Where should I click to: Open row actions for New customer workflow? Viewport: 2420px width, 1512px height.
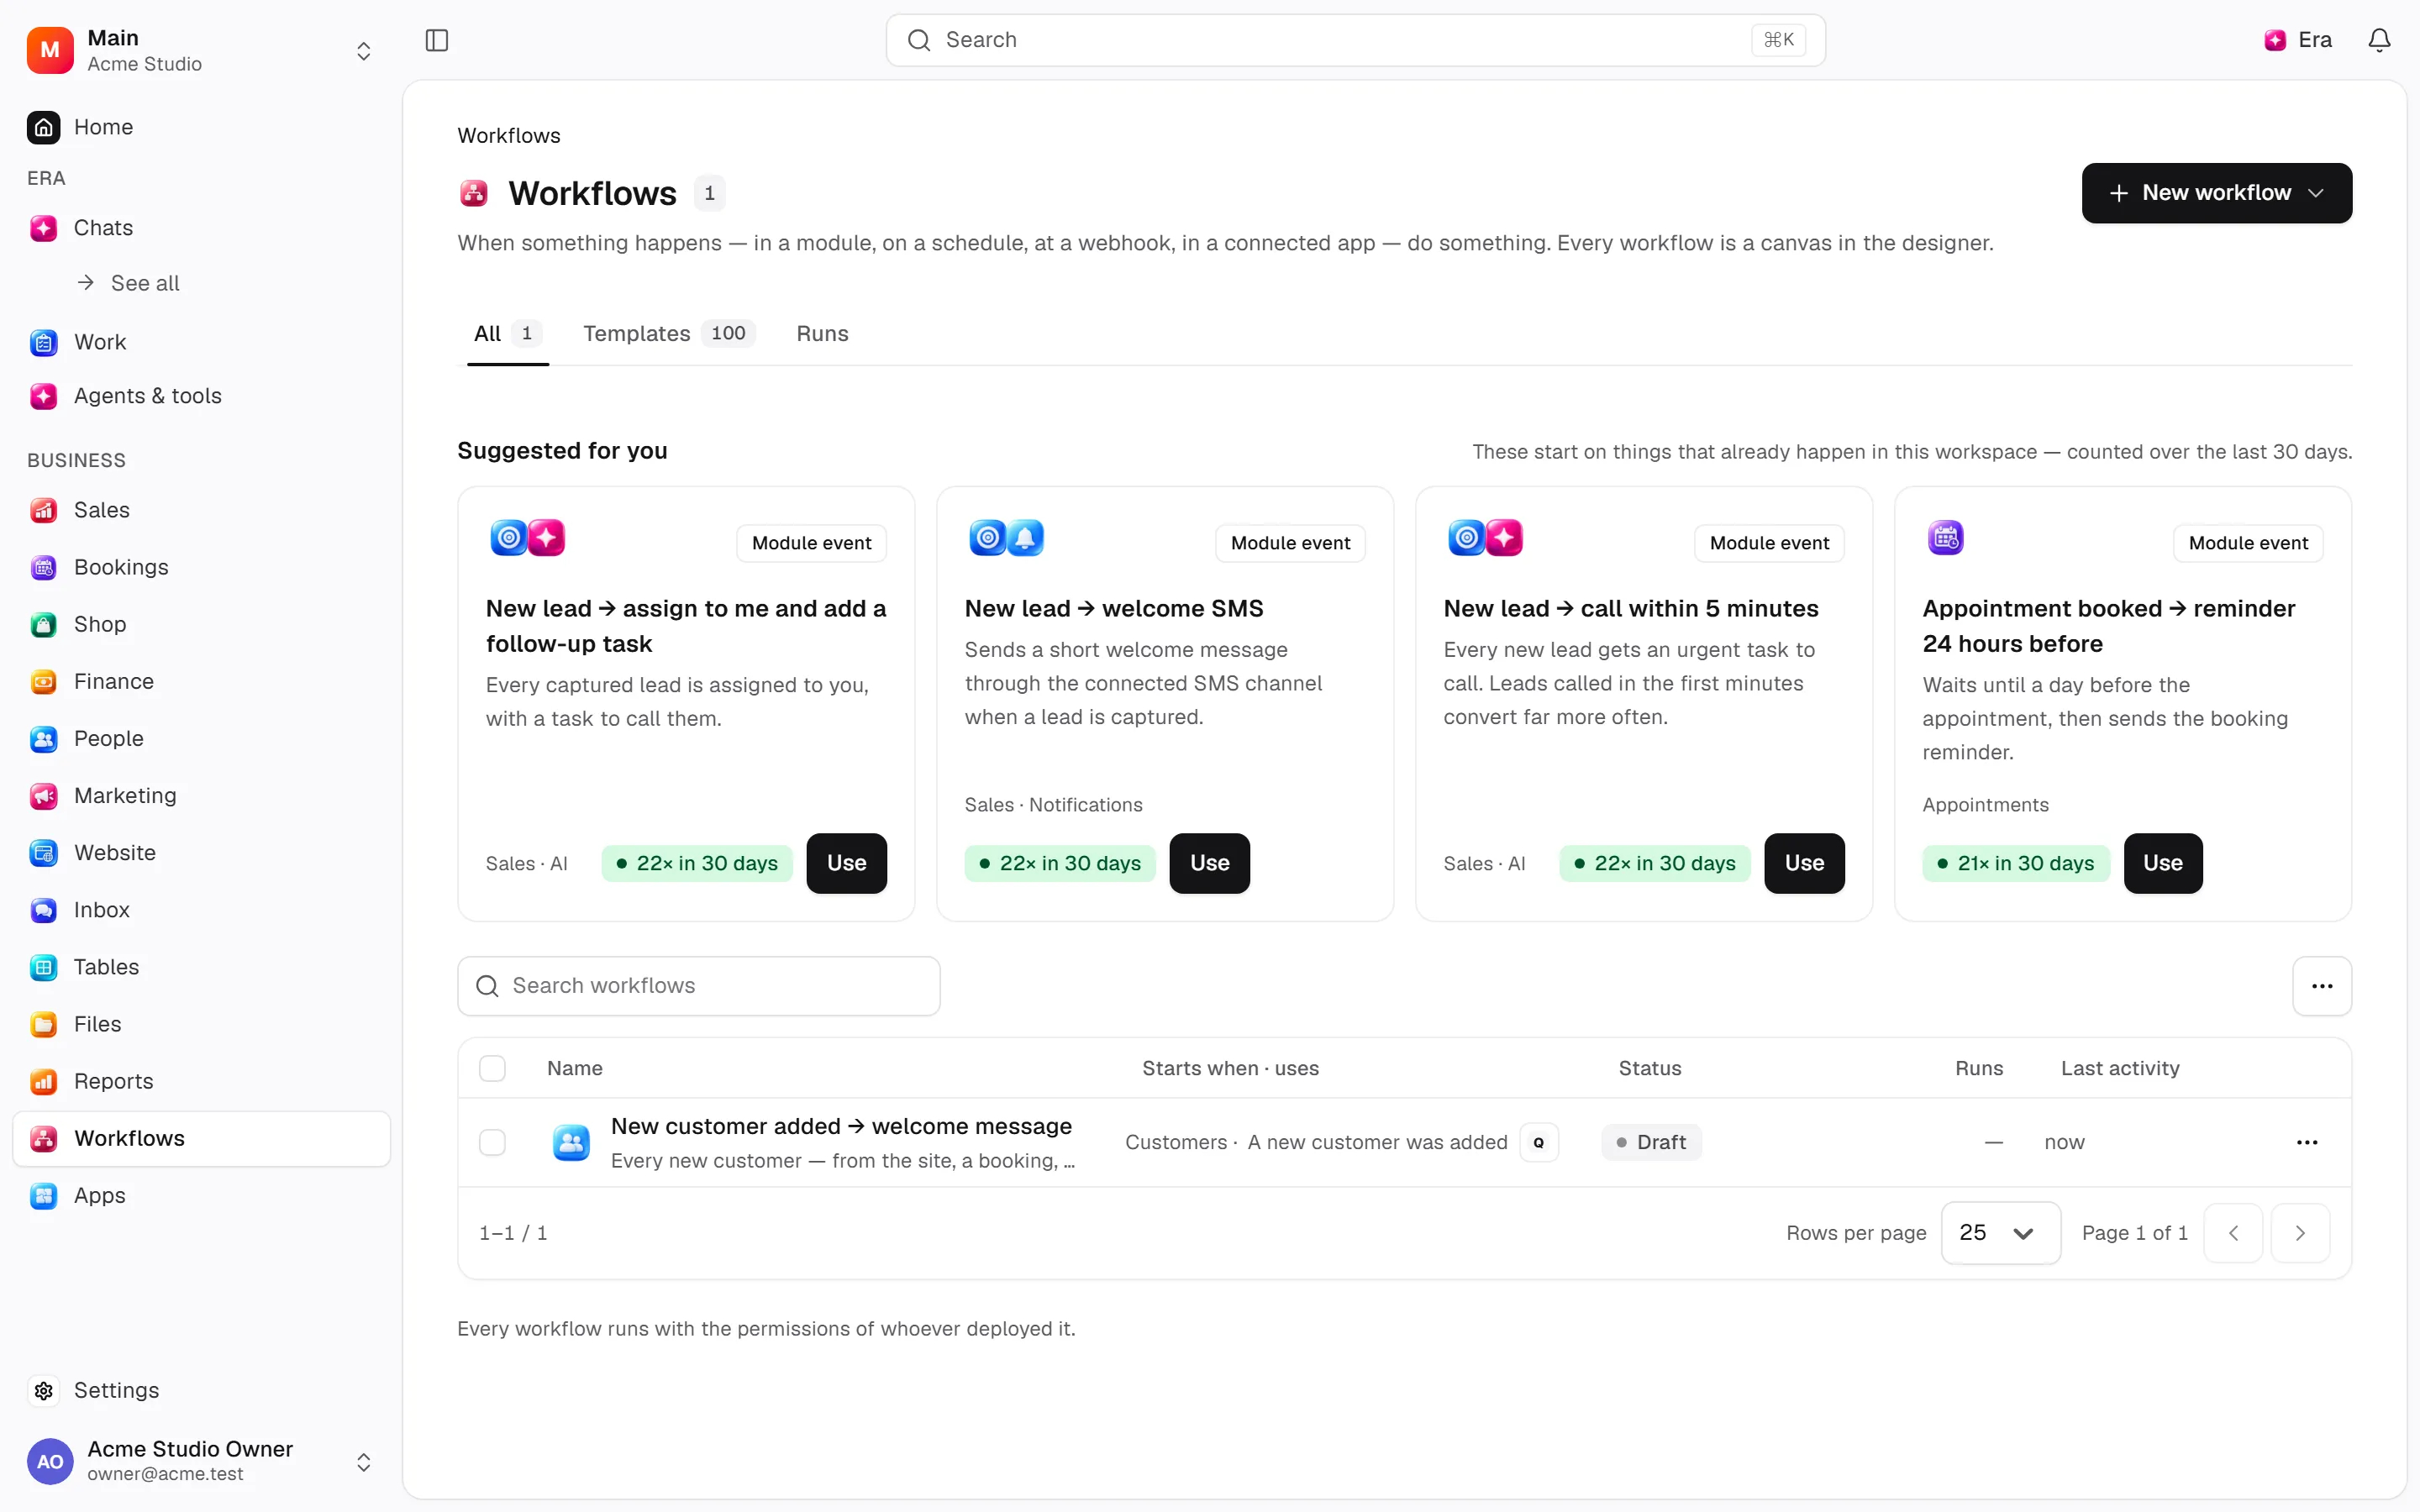2307,1142
